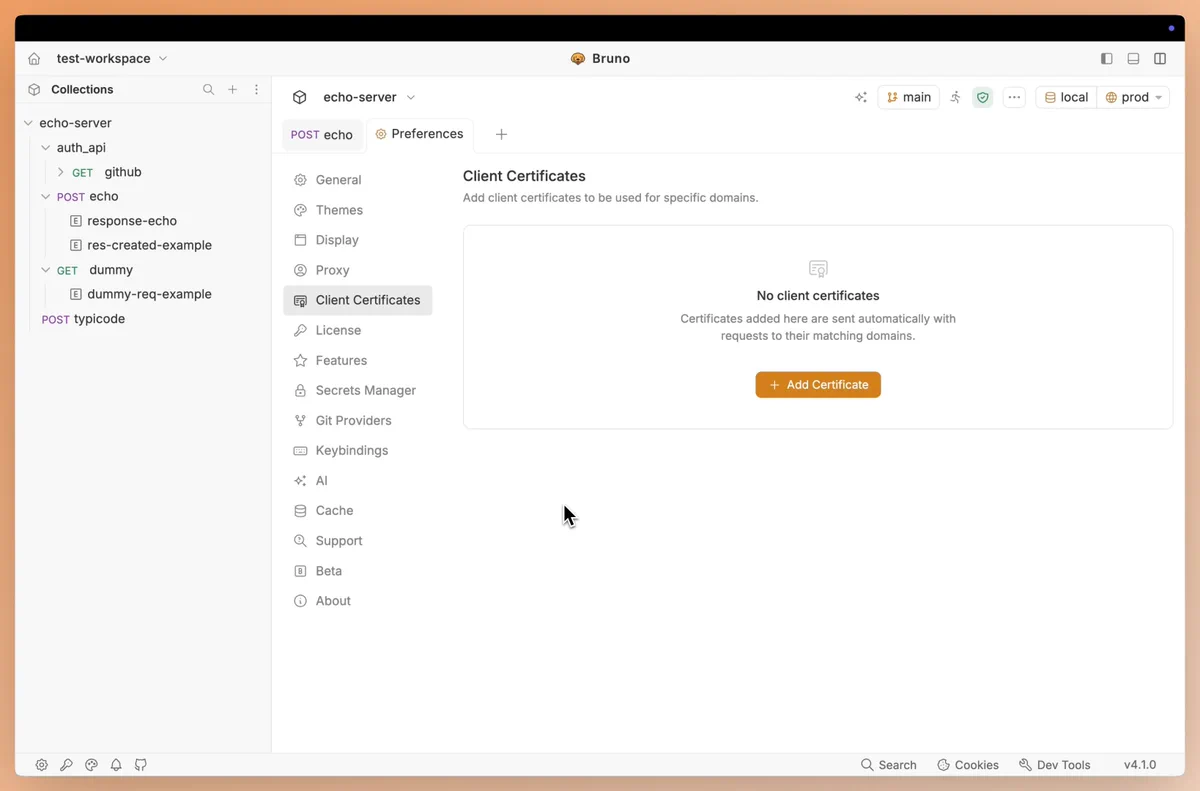Click the home icon beside test-workspace

click(x=34, y=59)
